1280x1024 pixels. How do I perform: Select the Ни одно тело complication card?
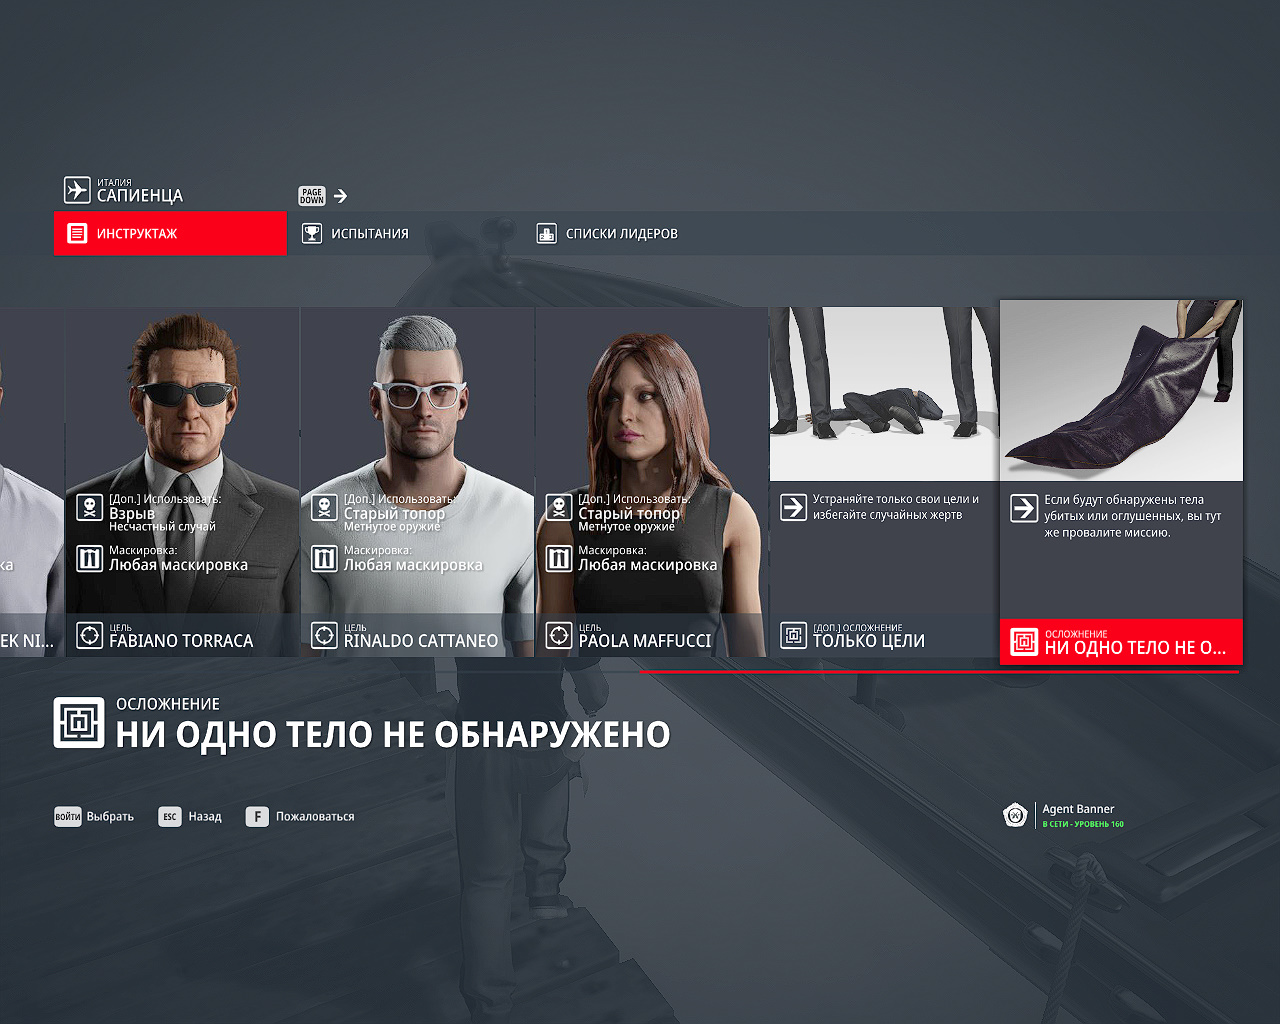(1121, 482)
